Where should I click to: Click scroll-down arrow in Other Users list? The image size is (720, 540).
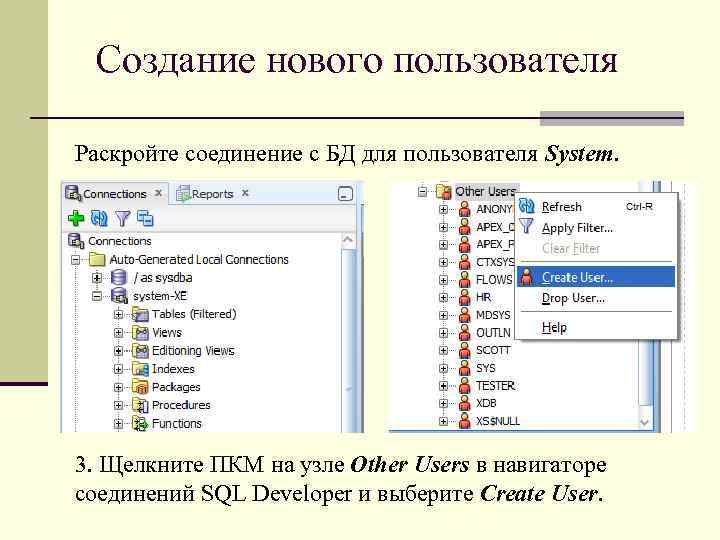tap(645, 422)
